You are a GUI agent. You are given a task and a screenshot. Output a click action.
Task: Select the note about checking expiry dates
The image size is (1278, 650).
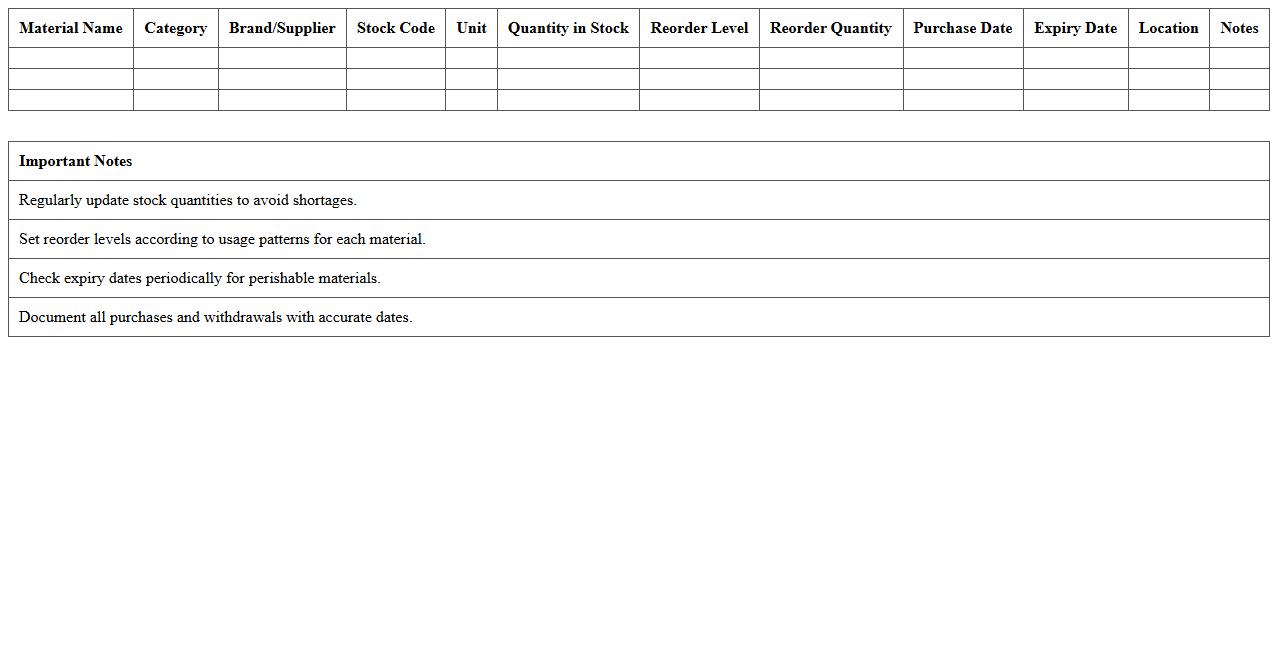tap(200, 278)
